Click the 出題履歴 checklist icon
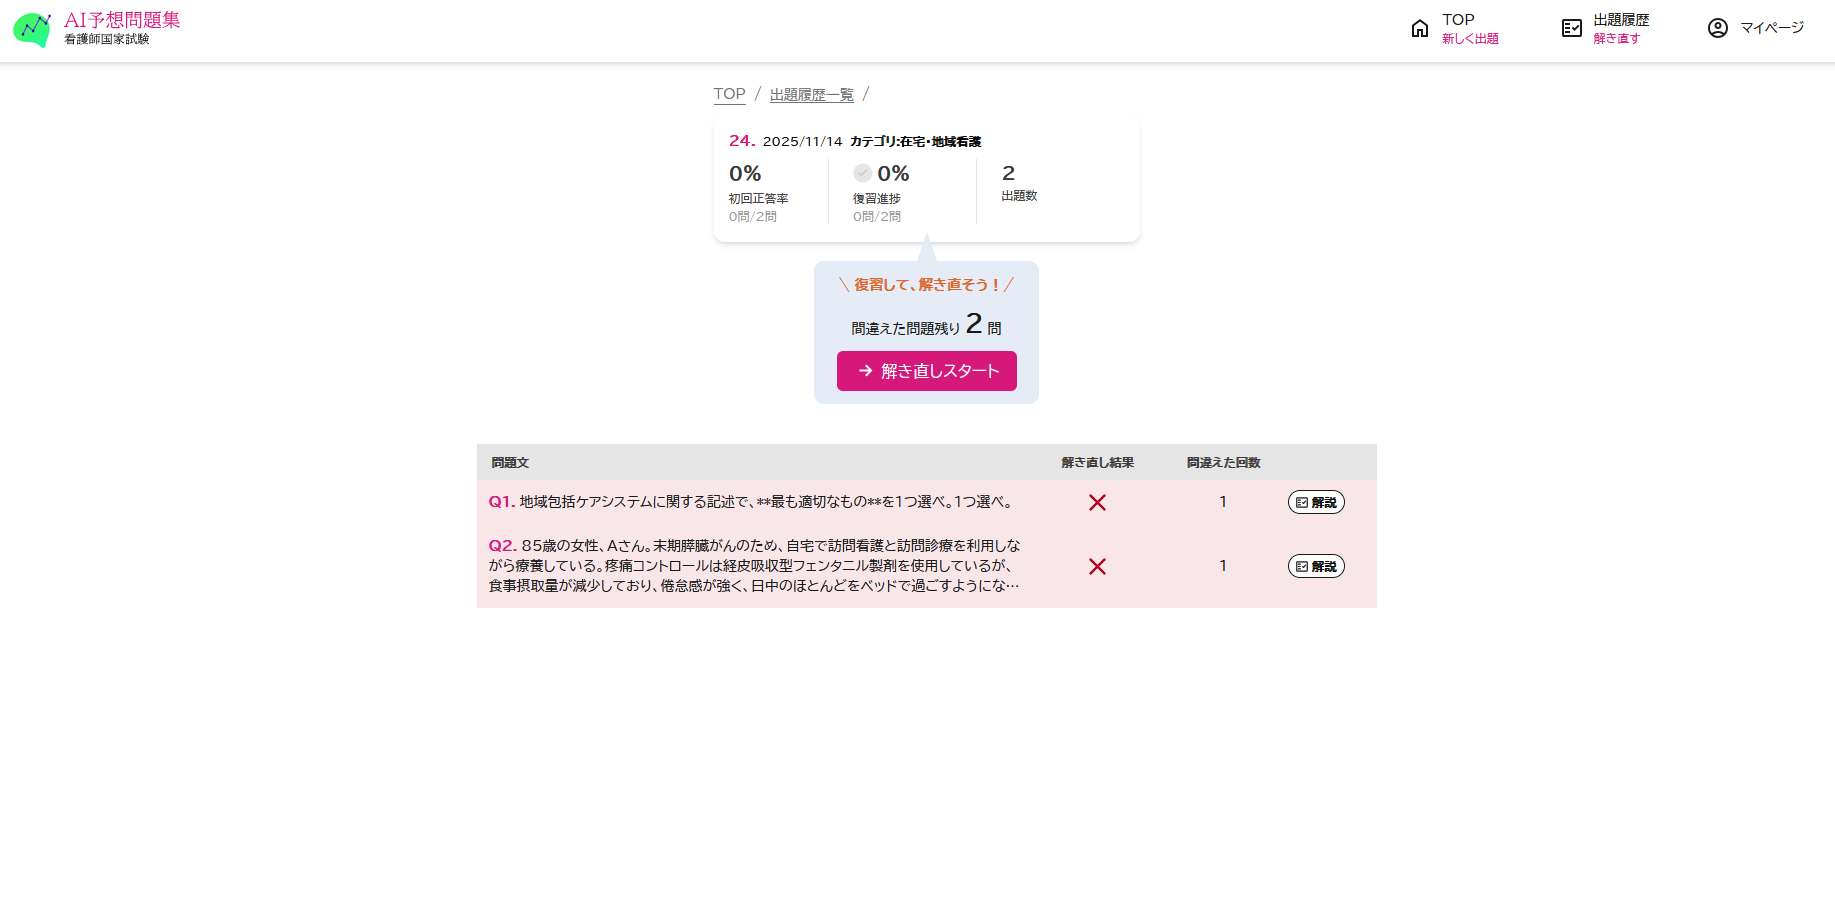The width and height of the screenshot is (1835, 897). (1572, 28)
